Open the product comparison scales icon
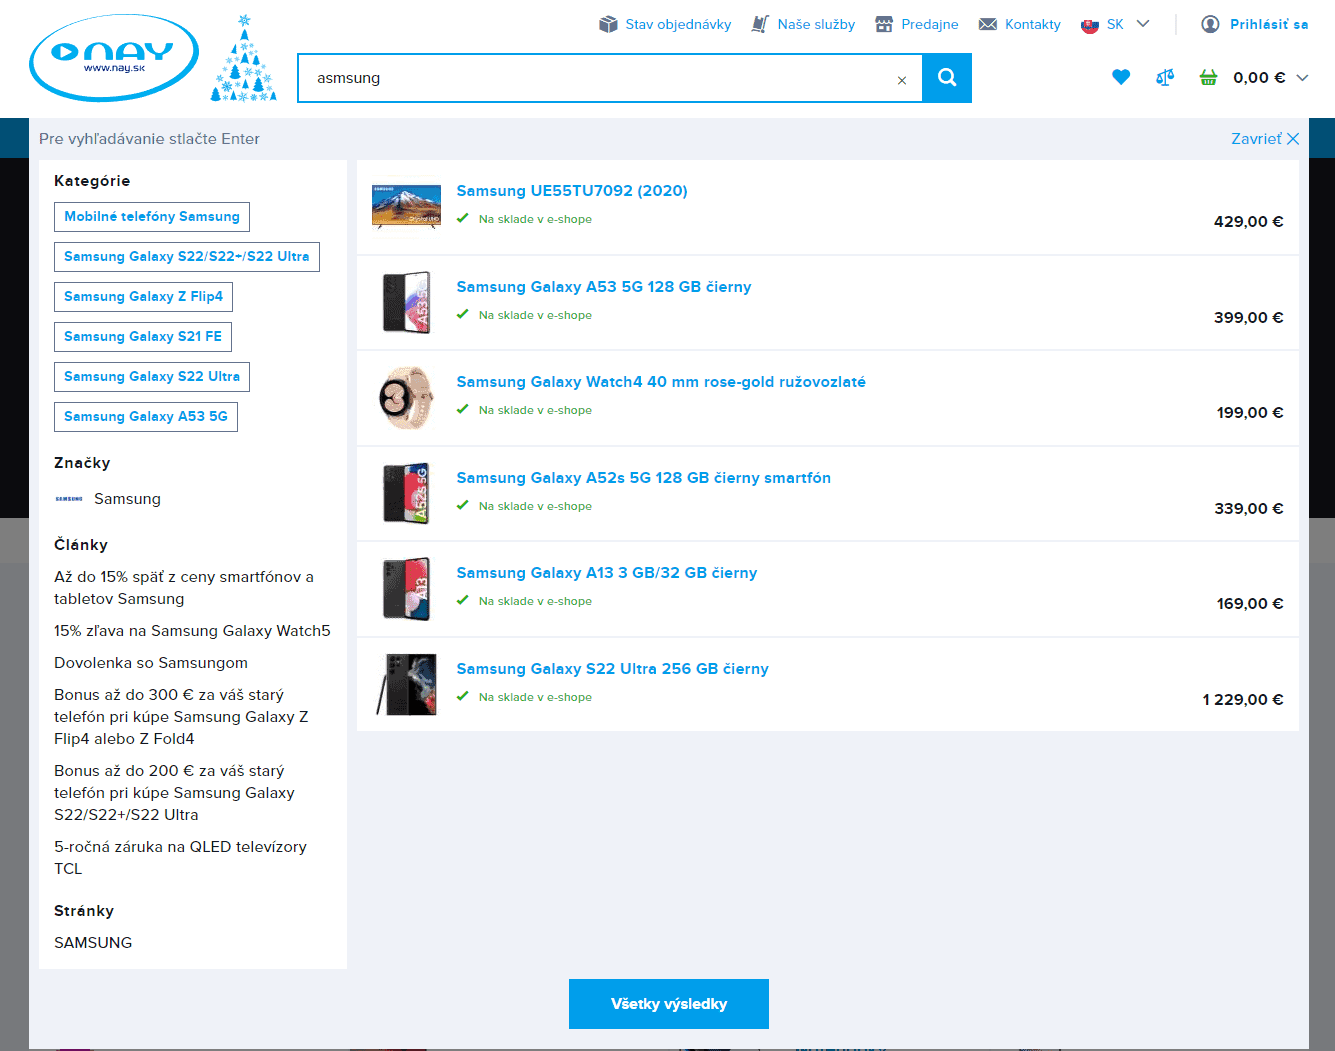1335x1051 pixels. point(1164,77)
